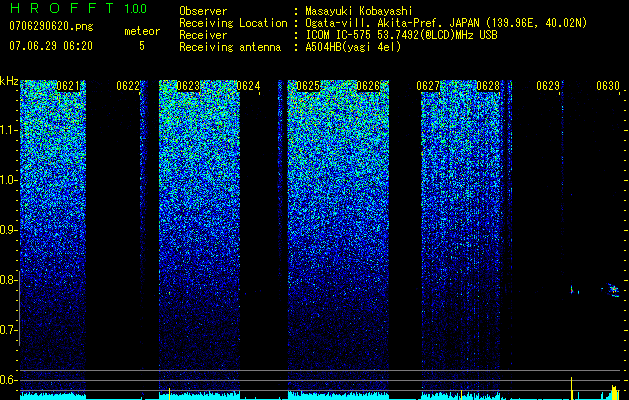
Task: Click the Observer label
Action: click(203, 11)
